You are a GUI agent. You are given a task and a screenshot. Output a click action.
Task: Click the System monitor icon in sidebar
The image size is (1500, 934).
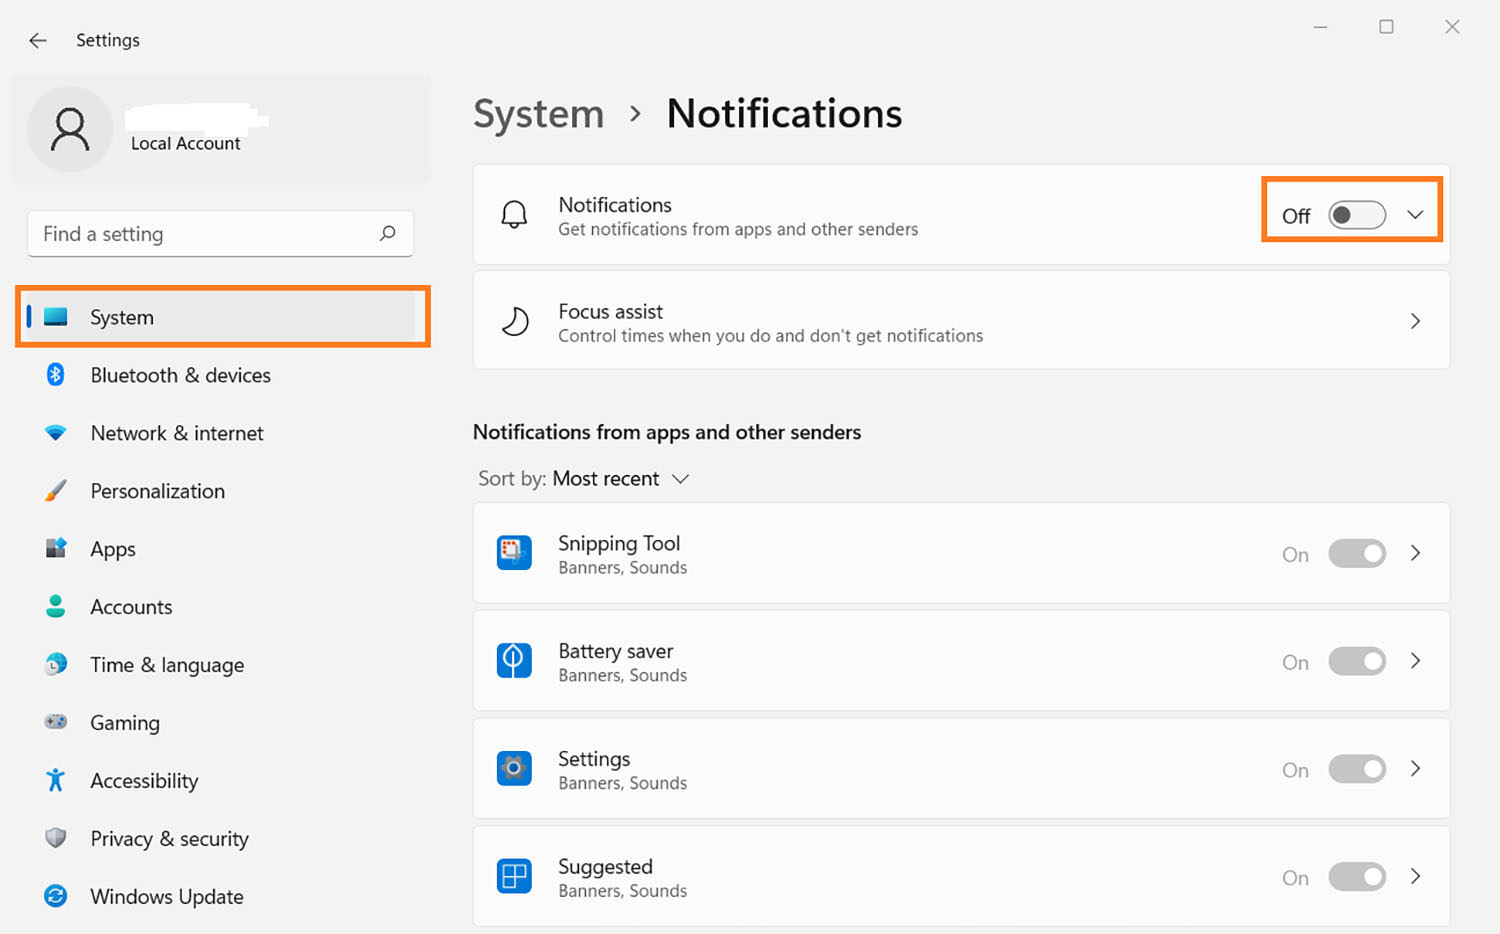56,317
